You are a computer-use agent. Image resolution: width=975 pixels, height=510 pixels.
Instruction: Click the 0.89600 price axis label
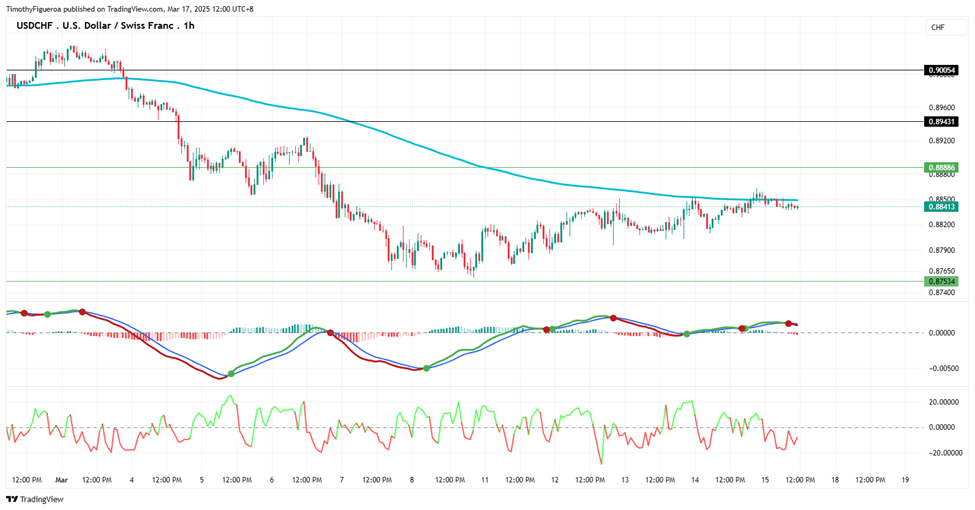point(940,107)
